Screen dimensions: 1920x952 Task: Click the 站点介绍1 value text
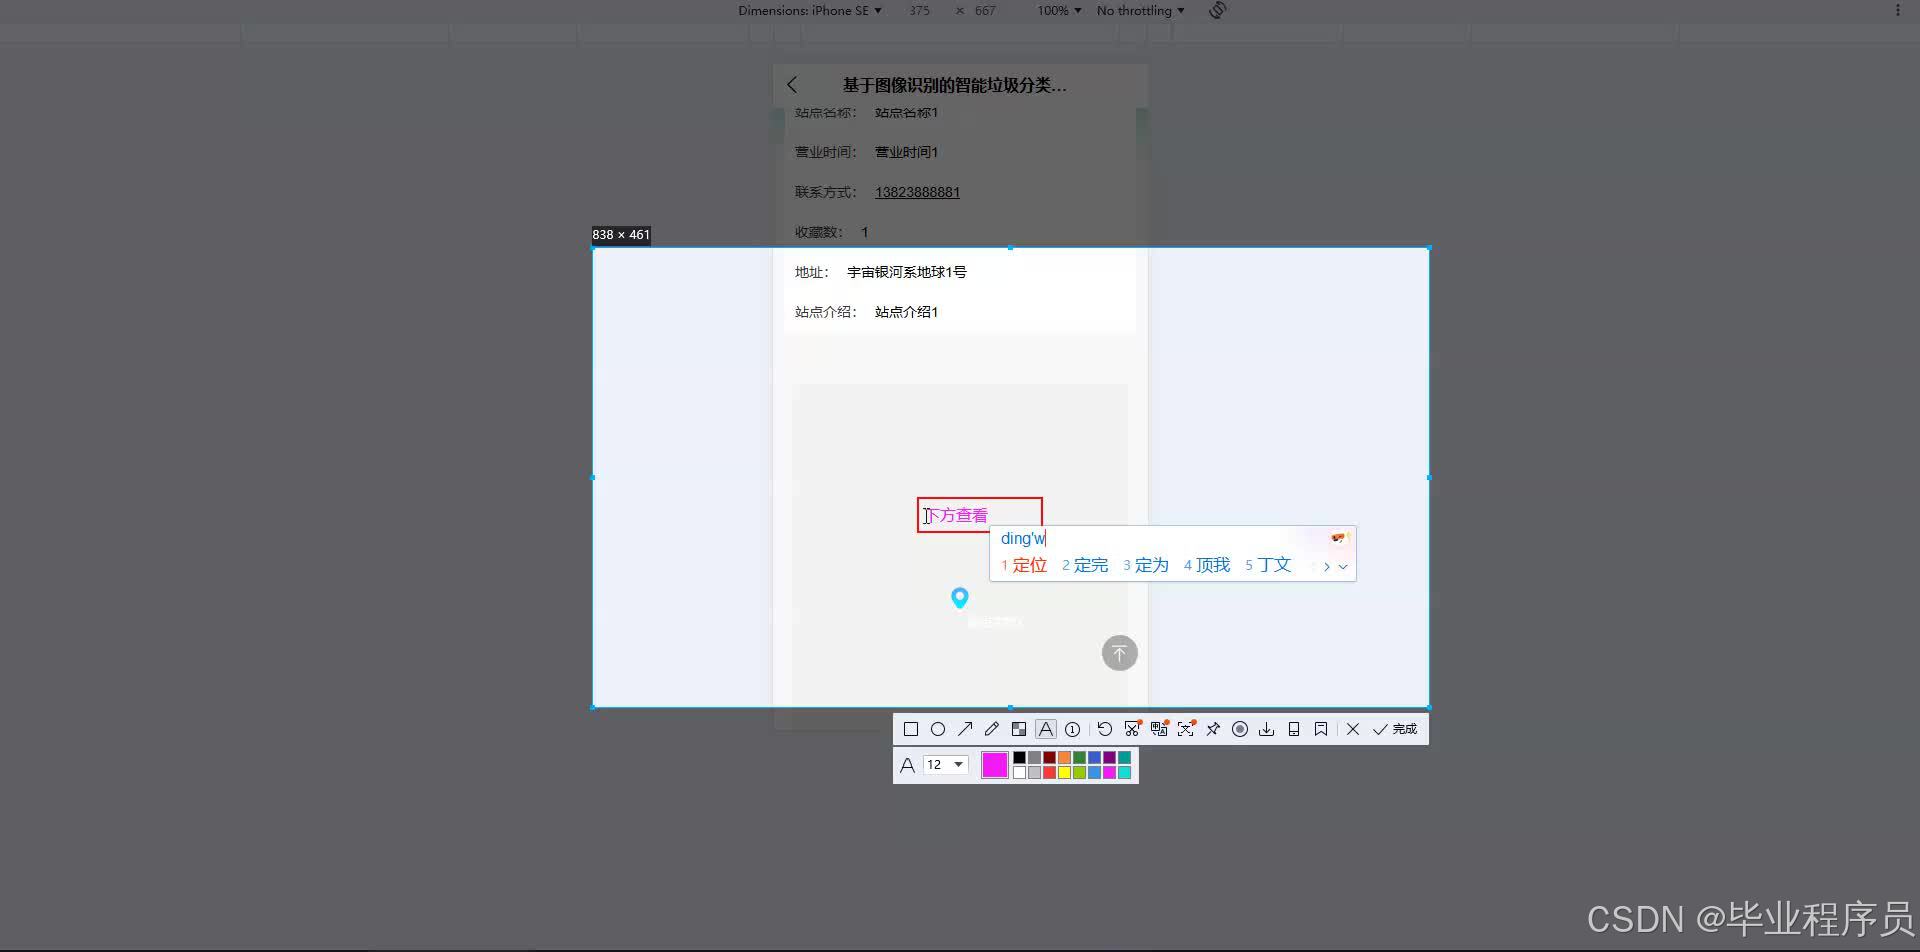(x=906, y=312)
